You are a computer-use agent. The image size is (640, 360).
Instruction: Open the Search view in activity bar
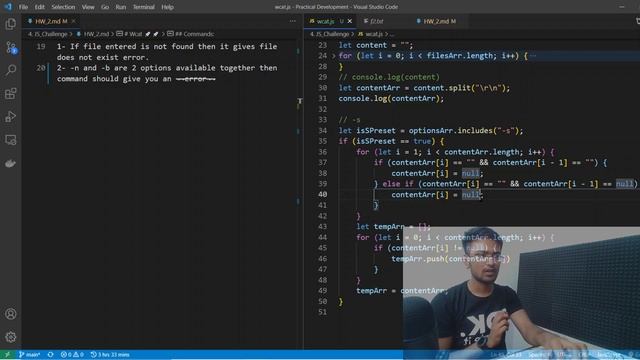11,70
